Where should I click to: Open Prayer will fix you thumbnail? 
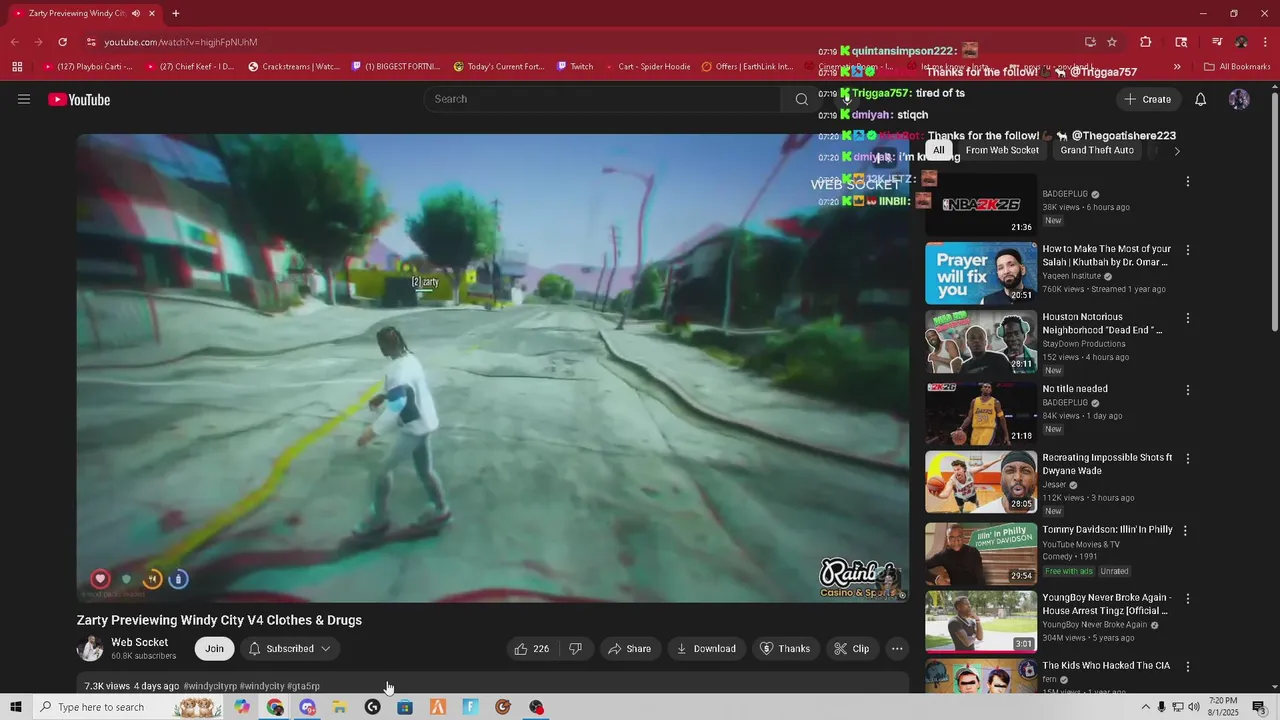point(981,273)
